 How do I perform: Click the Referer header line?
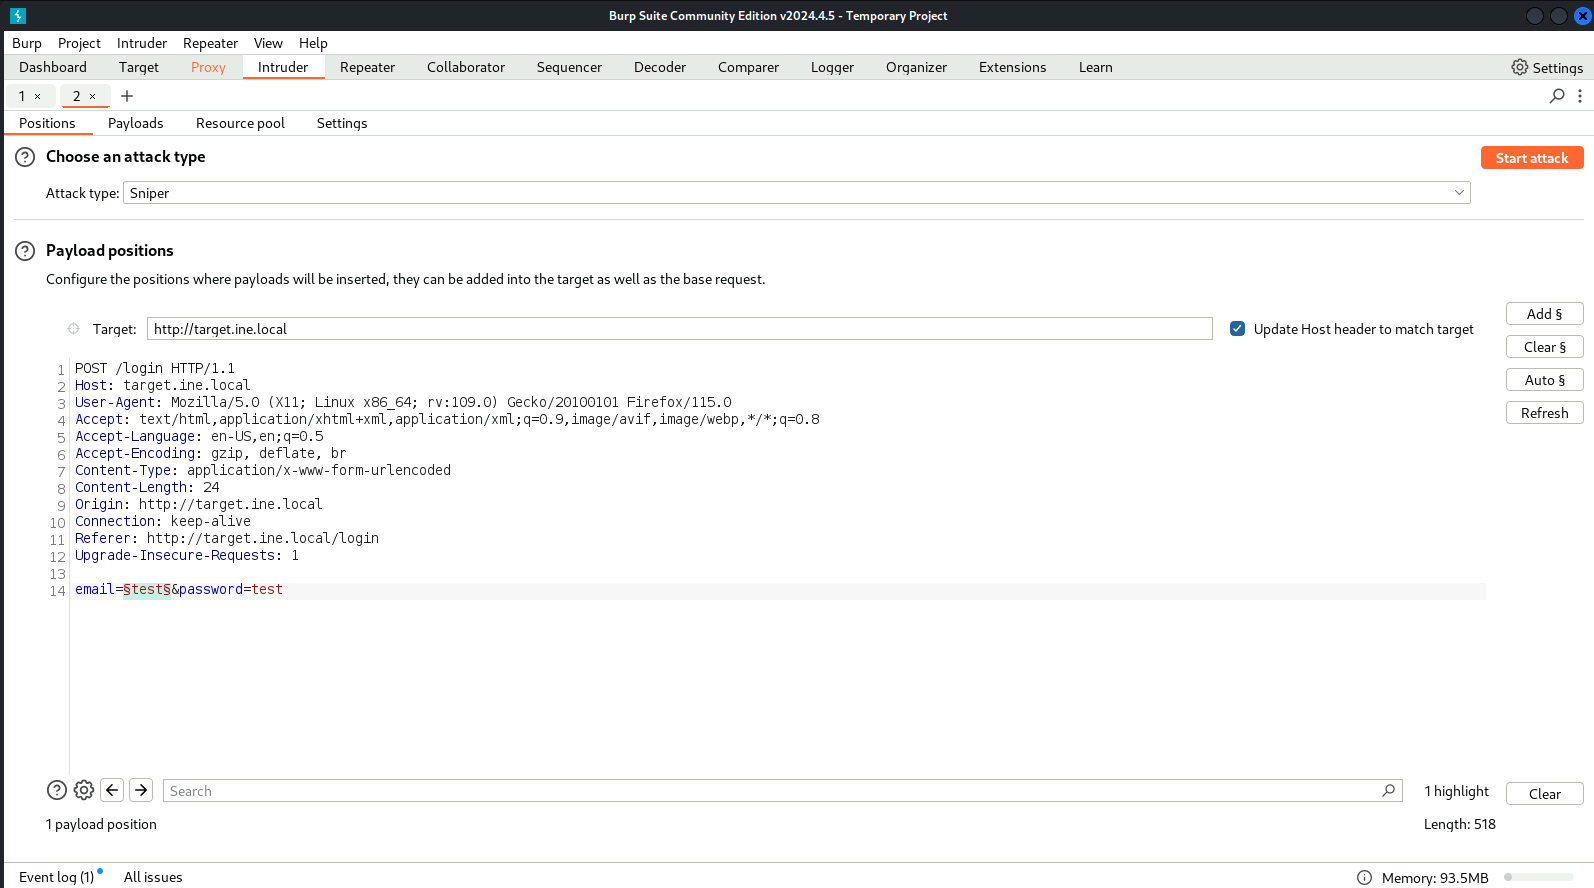[227, 539]
